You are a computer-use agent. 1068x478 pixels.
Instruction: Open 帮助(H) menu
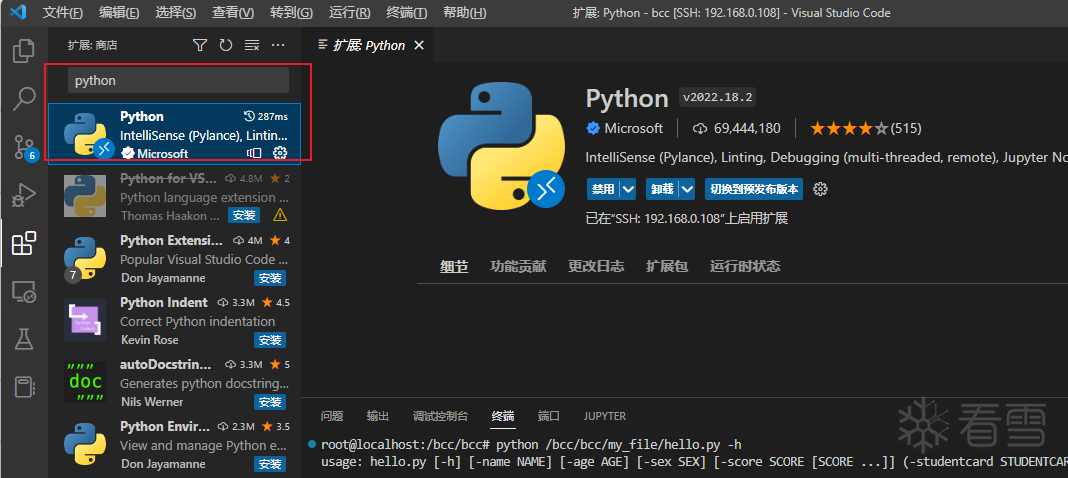pyautogui.click(x=465, y=13)
